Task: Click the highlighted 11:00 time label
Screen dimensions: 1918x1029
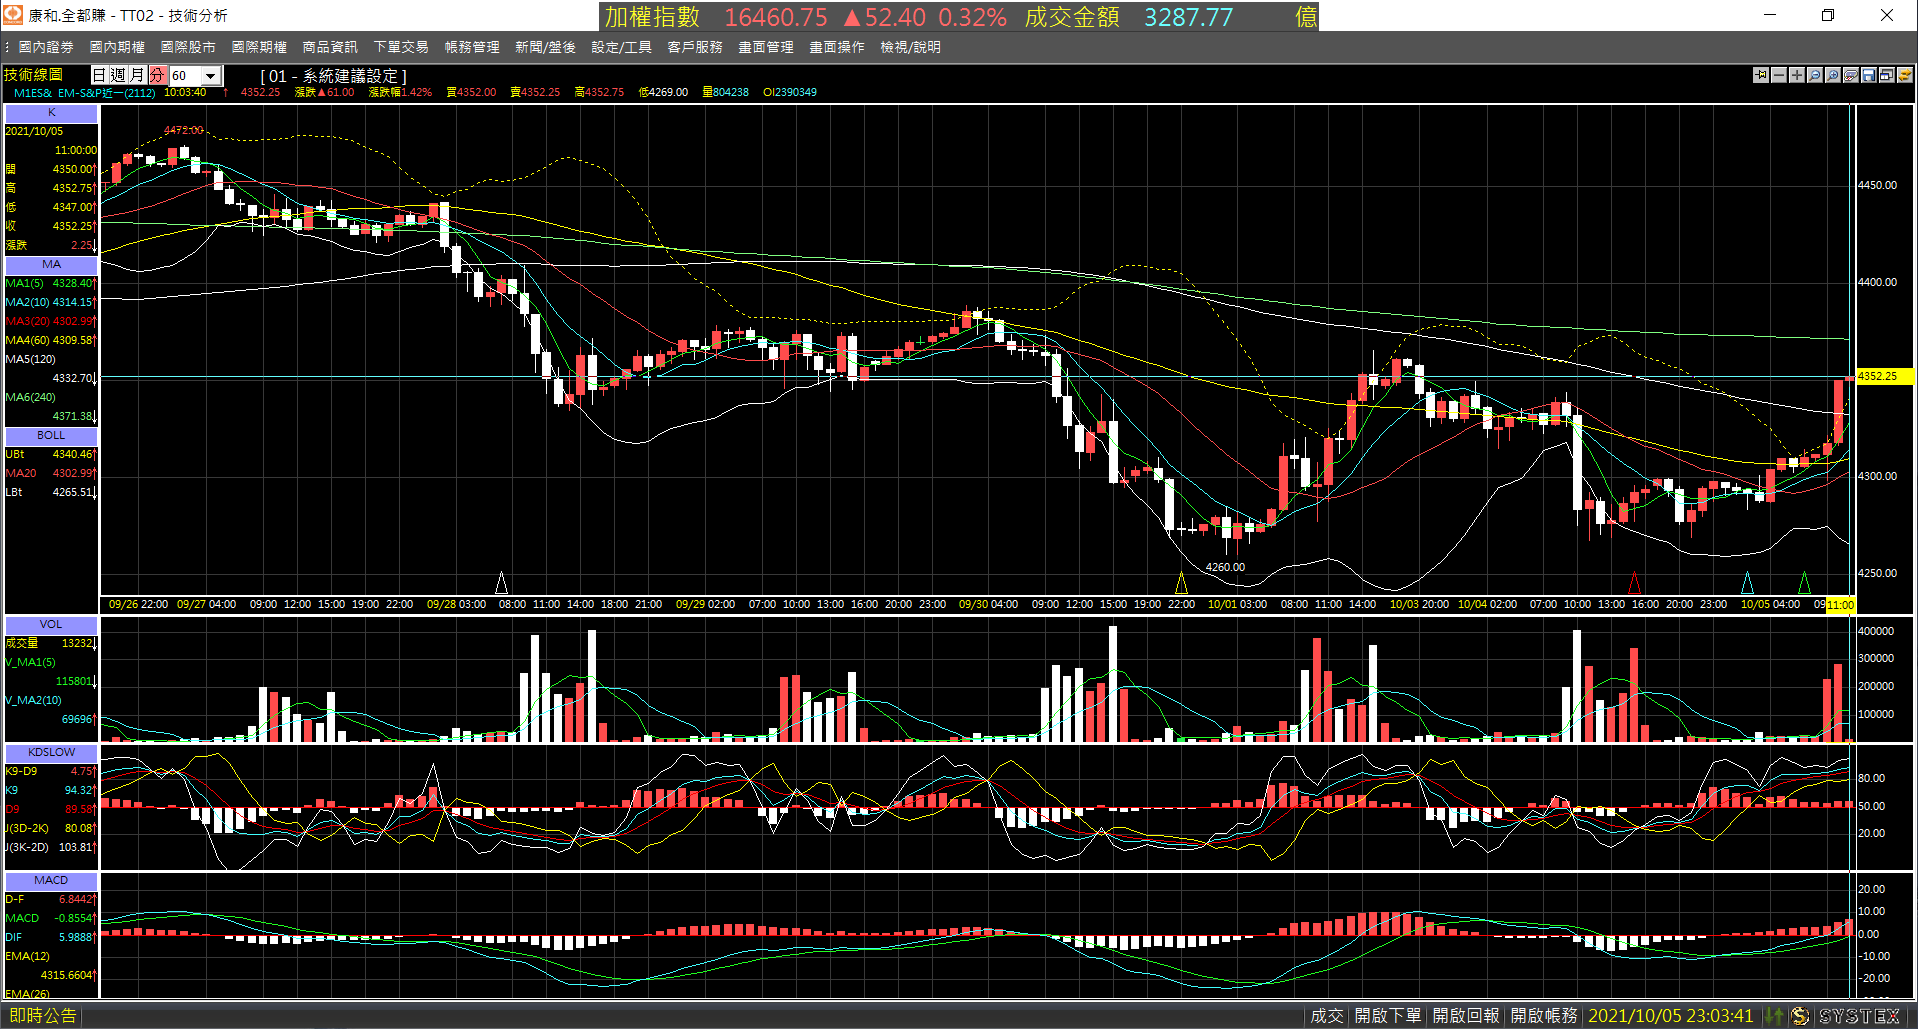Action: coord(1840,605)
